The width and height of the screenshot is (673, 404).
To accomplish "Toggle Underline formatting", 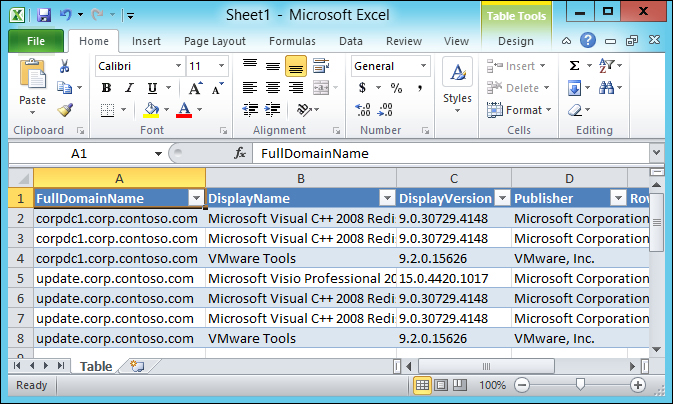I will 152,88.
